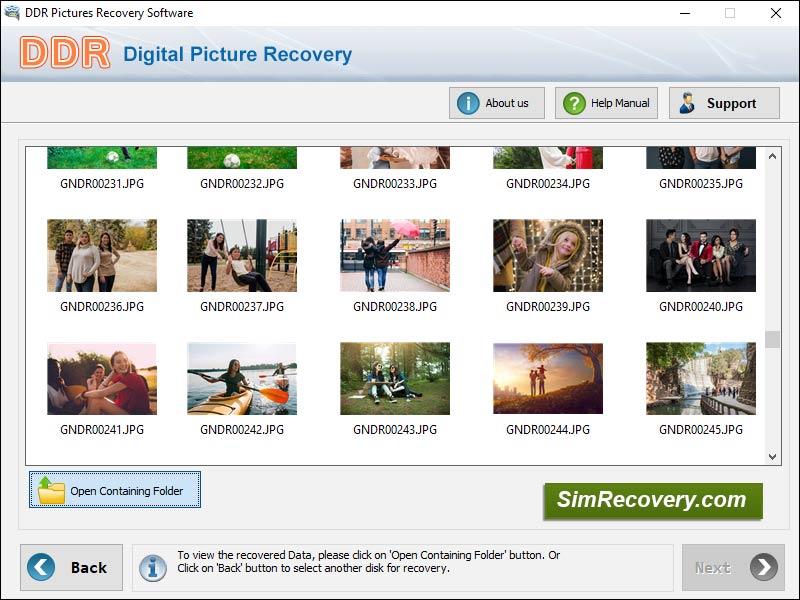Click the file name GNDR00241.JPG

pyautogui.click(x=102, y=430)
